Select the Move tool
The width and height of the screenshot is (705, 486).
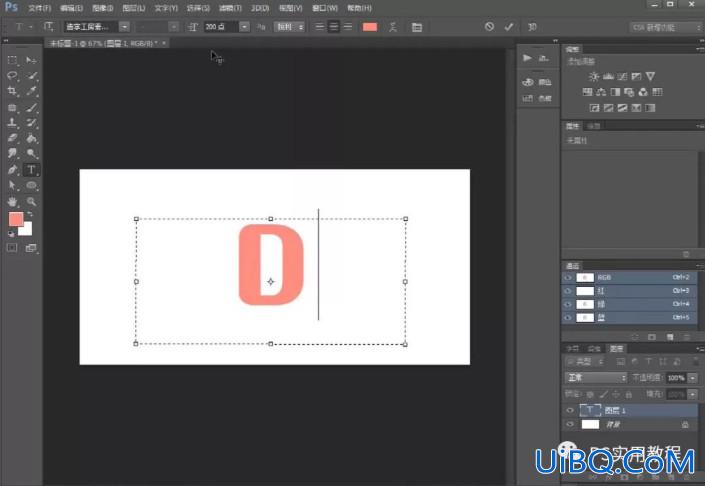(x=31, y=60)
